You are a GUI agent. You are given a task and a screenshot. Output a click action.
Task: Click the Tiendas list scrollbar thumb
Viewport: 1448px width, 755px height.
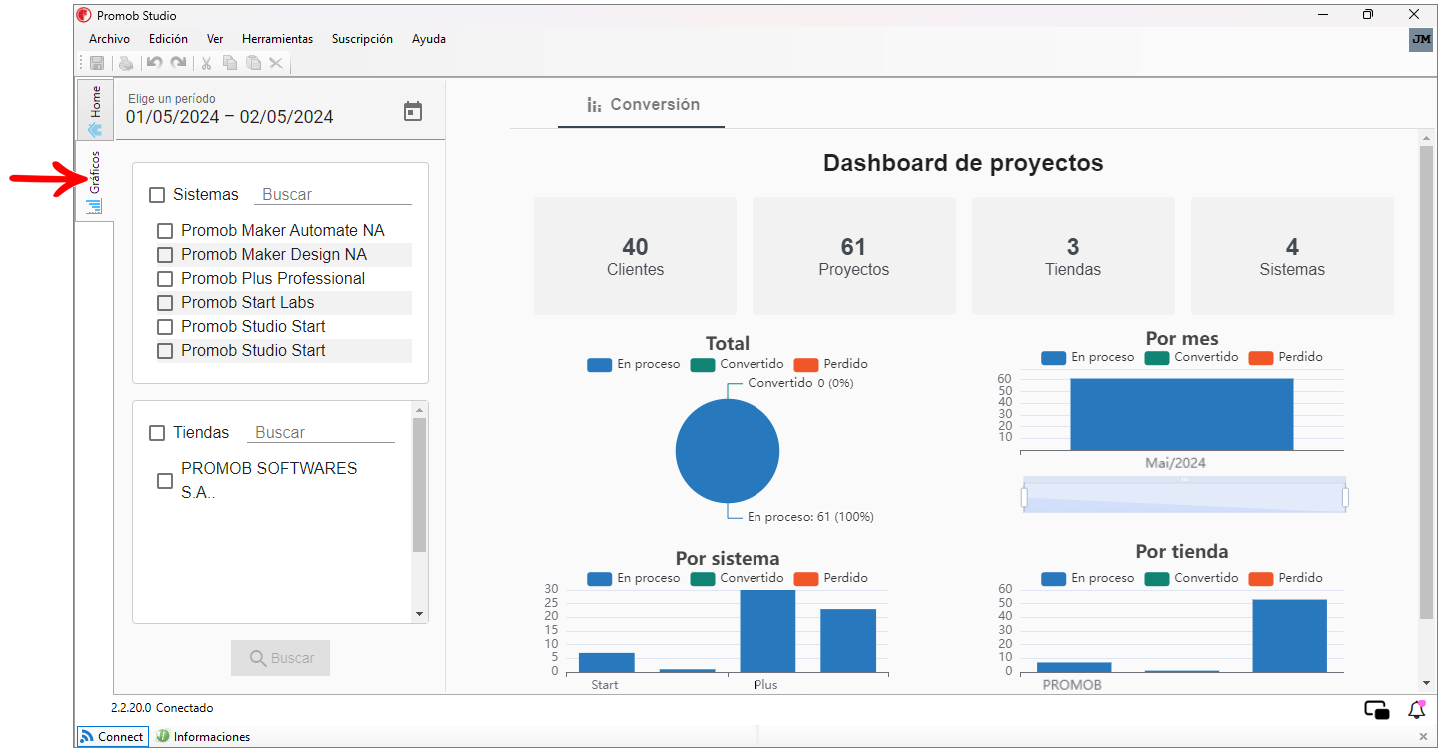(419, 485)
